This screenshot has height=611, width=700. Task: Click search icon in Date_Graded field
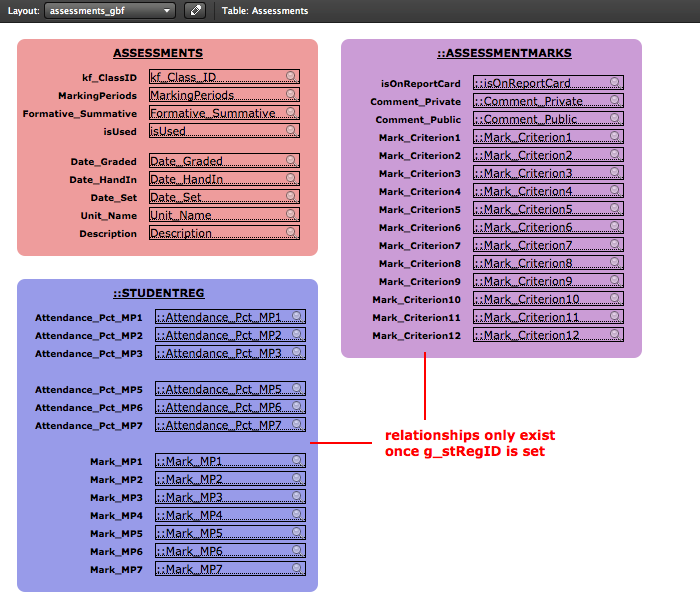coord(291,160)
